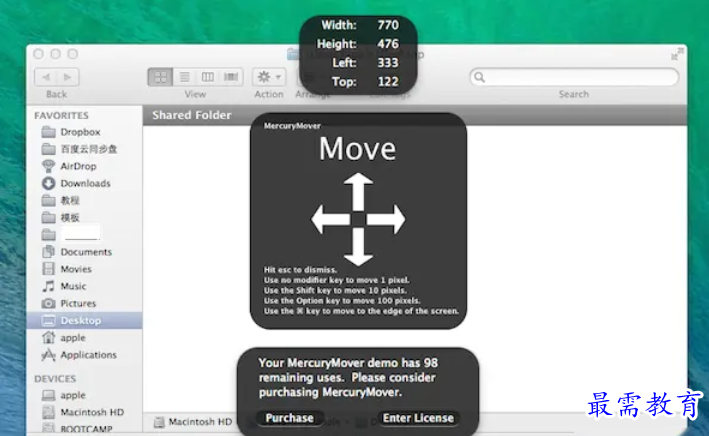Viewport: 709px width, 436px height.
Task: Open the Action gear menu
Action: point(269,77)
